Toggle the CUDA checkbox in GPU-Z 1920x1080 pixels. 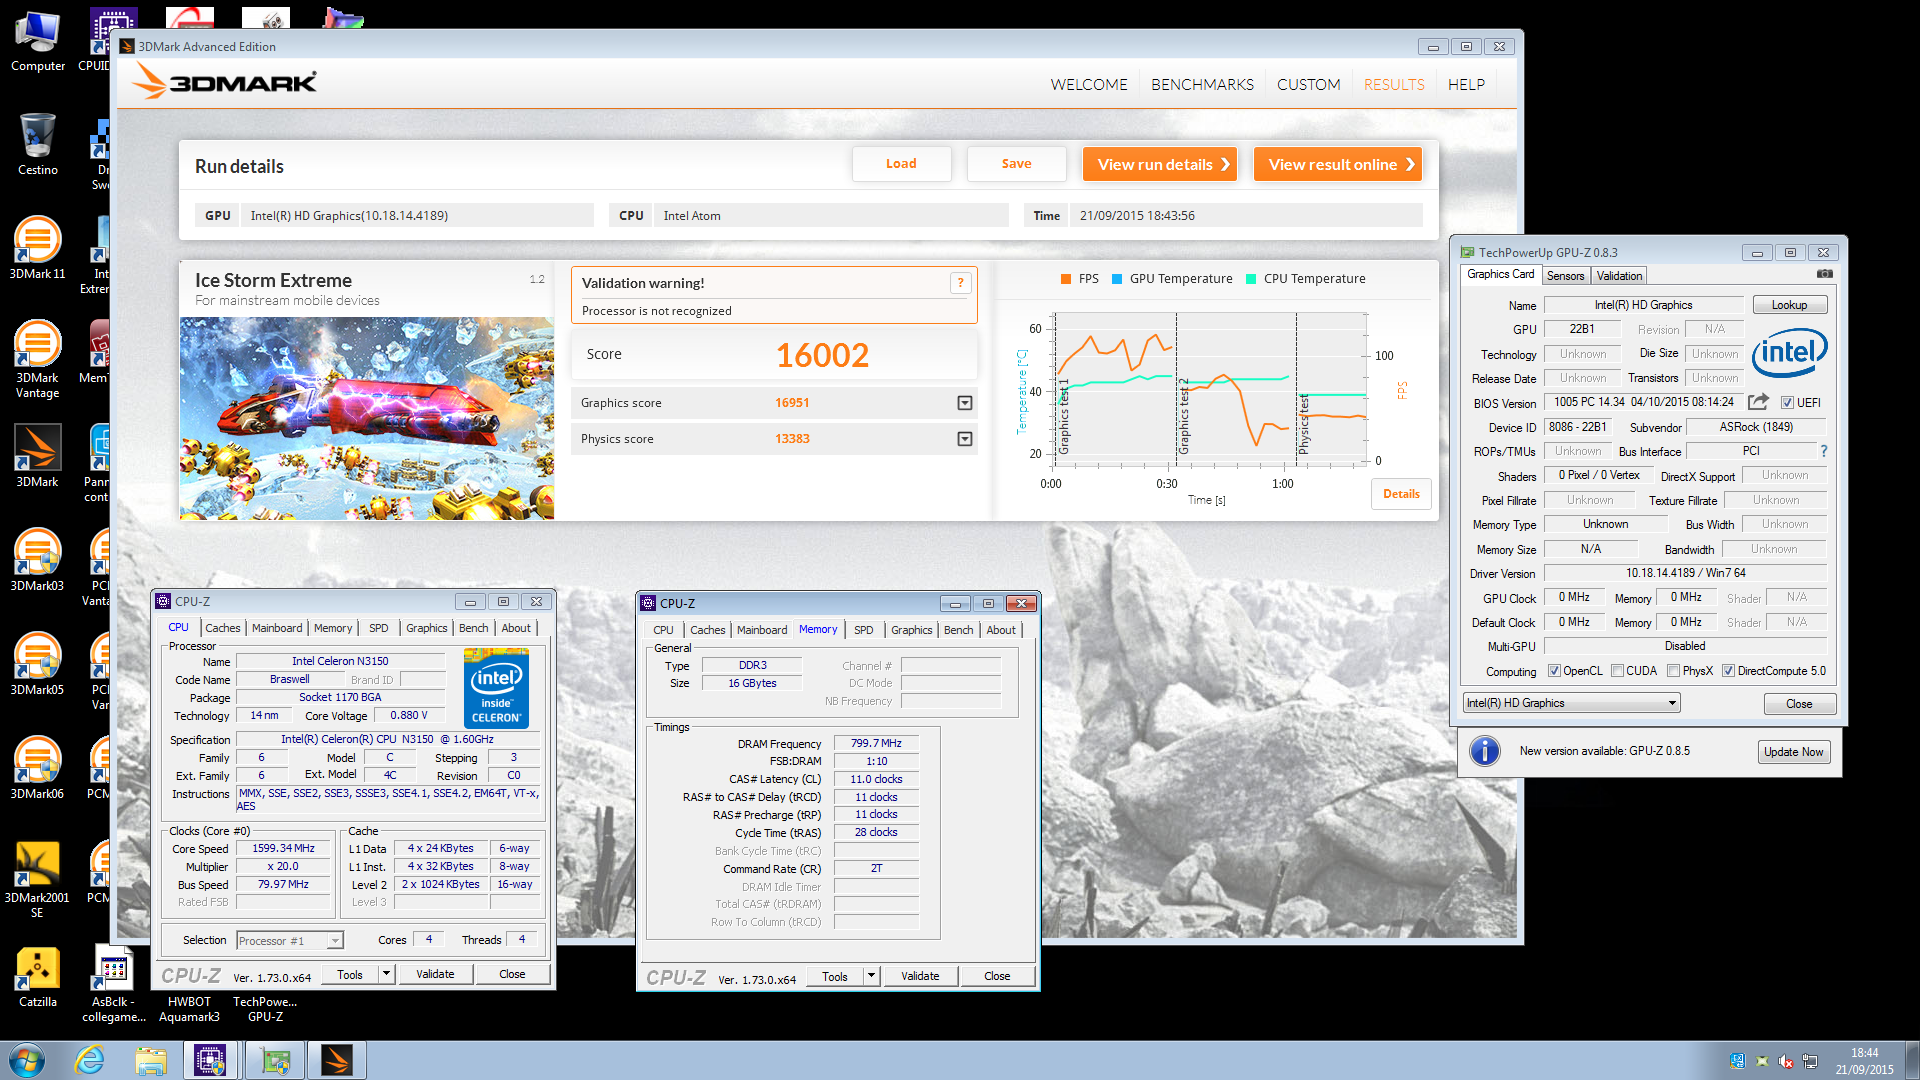(1617, 671)
